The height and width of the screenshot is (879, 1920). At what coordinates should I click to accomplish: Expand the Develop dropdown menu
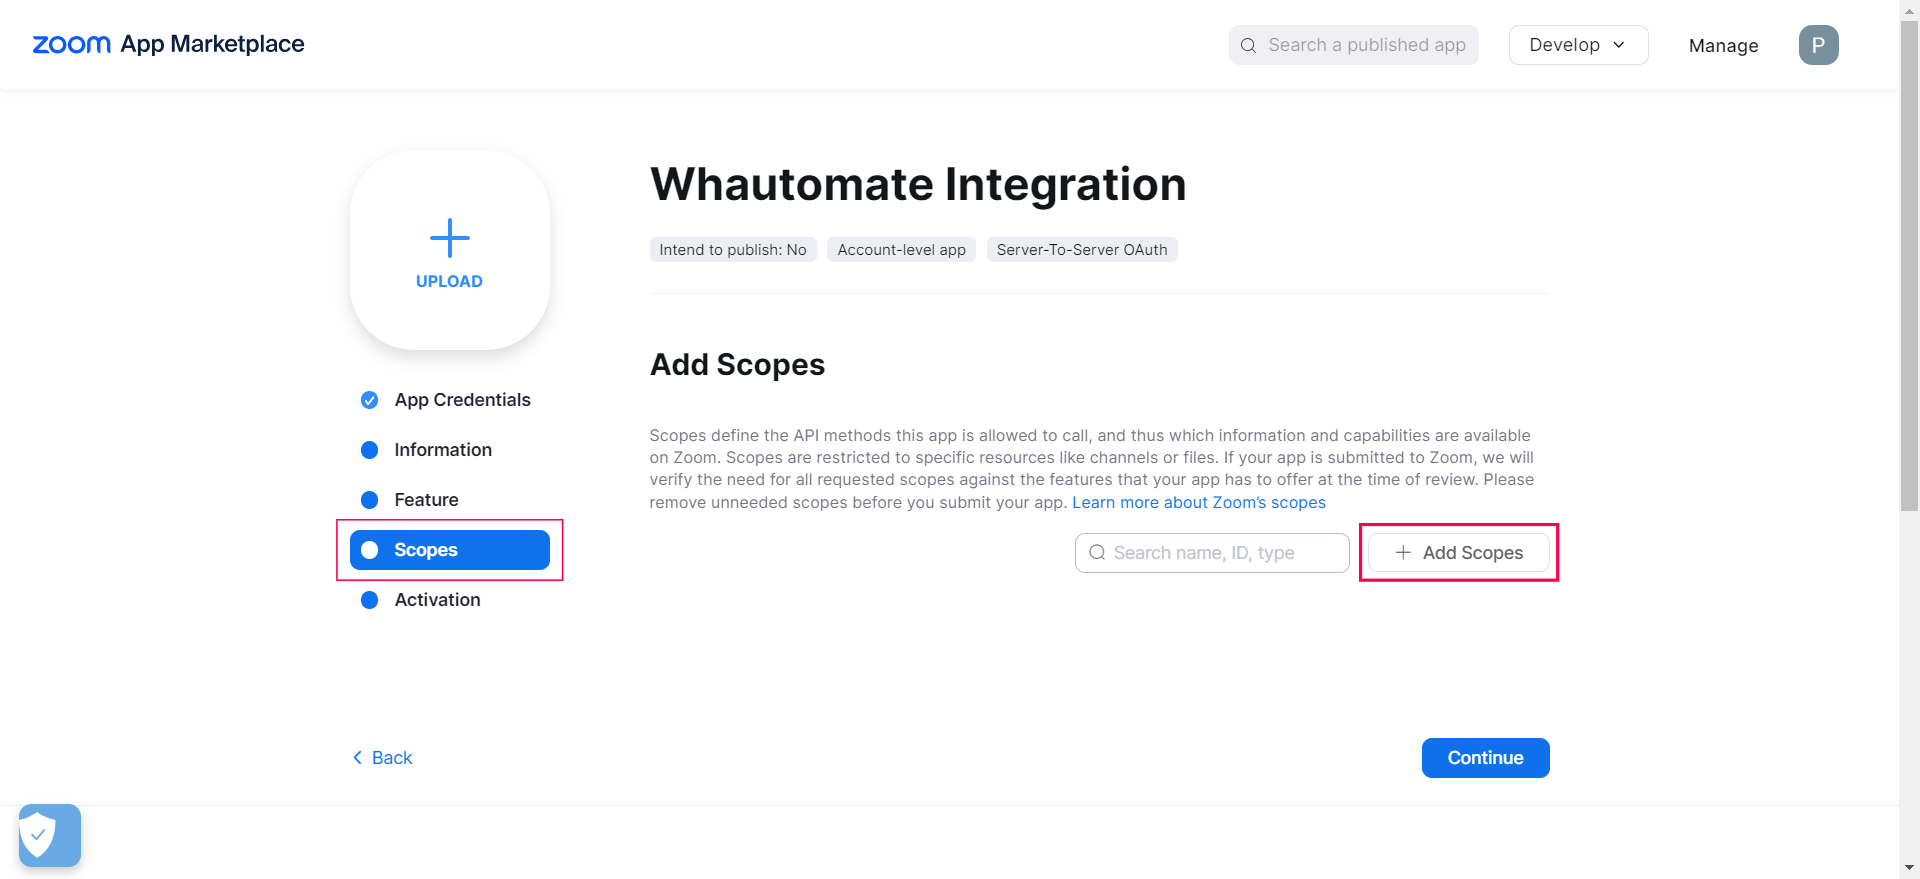[x=1577, y=45]
